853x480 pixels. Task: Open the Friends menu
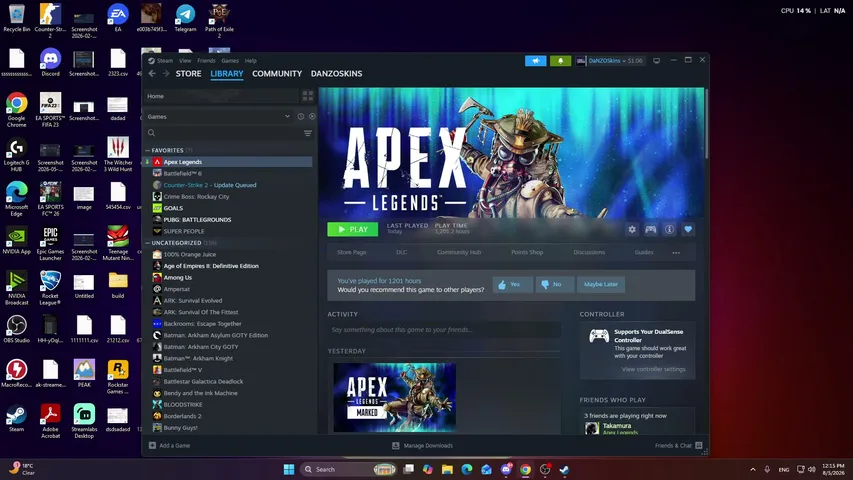coord(206,61)
